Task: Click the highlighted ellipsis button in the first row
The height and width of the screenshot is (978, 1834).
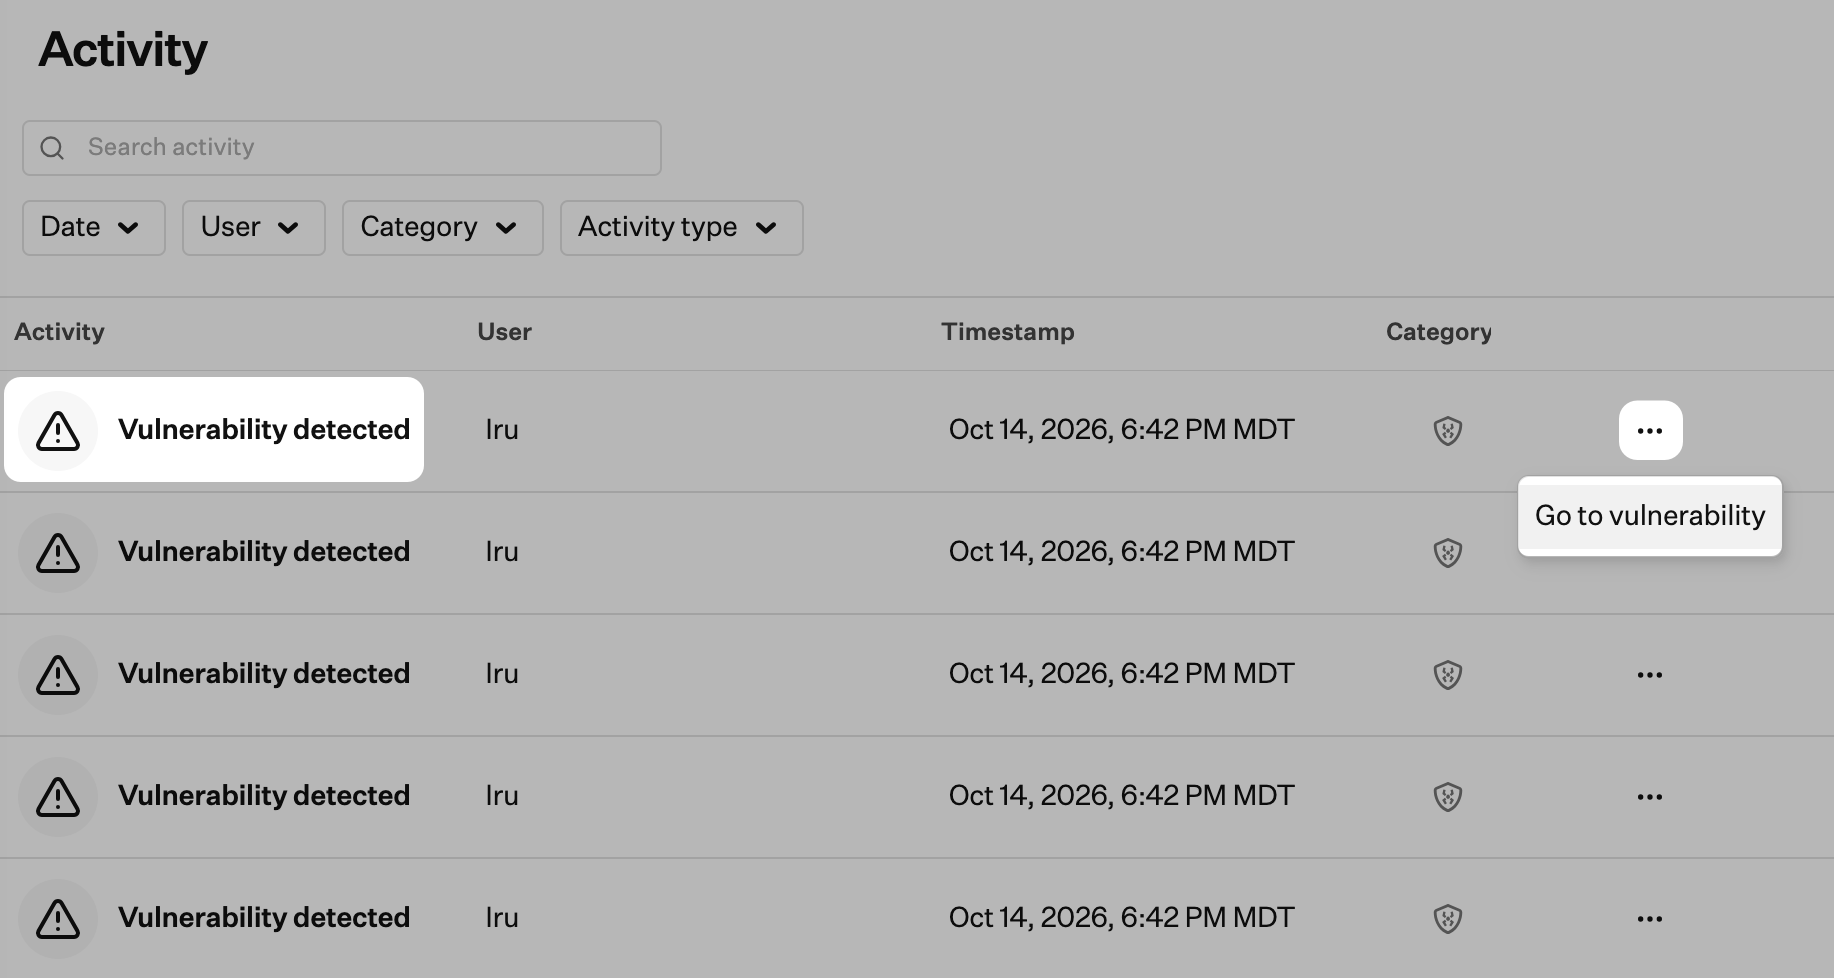Action: point(1650,431)
